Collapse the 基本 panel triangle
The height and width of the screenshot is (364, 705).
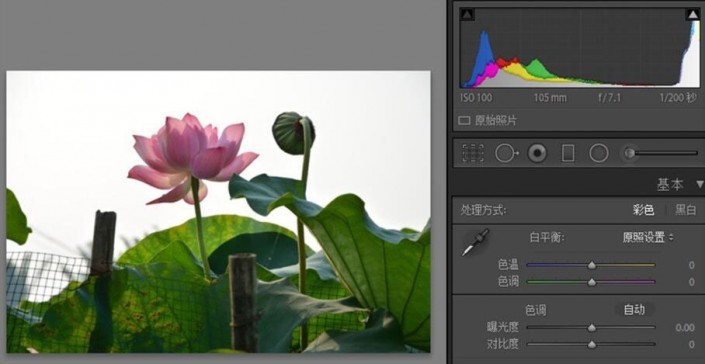coord(700,184)
